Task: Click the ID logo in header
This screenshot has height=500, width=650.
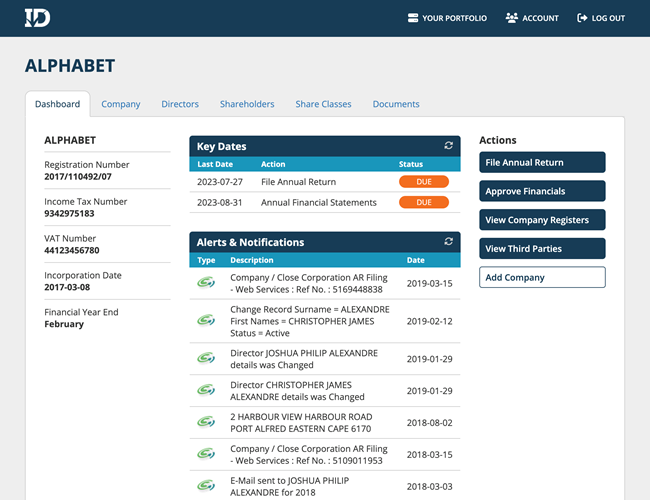Action: pos(39,18)
